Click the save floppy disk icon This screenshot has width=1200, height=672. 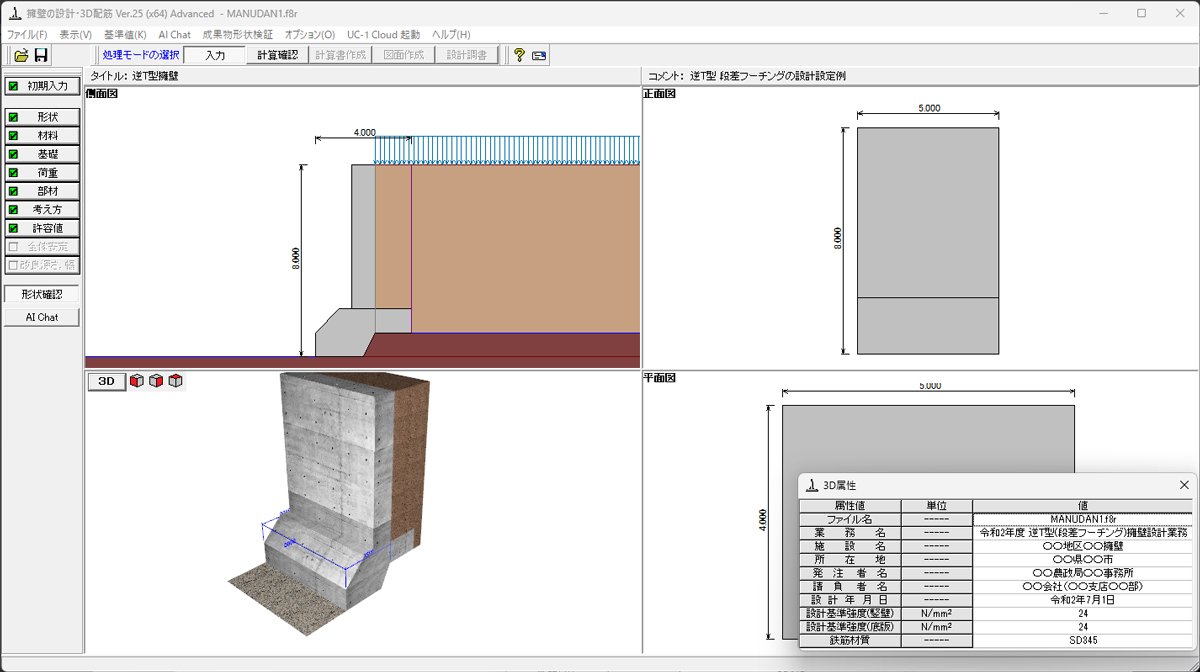pyautogui.click(x=41, y=56)
